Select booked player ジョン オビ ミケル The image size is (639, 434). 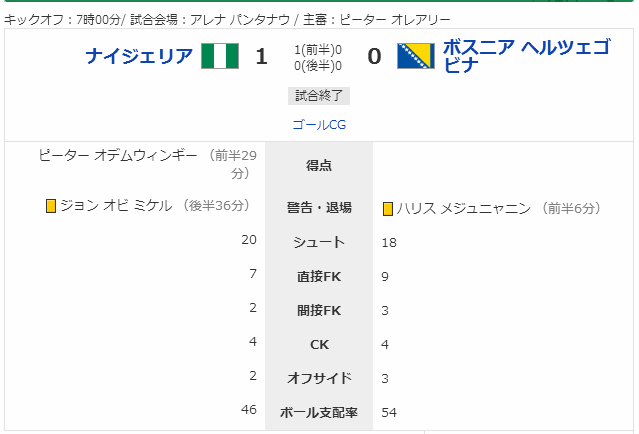coord(116,205)
